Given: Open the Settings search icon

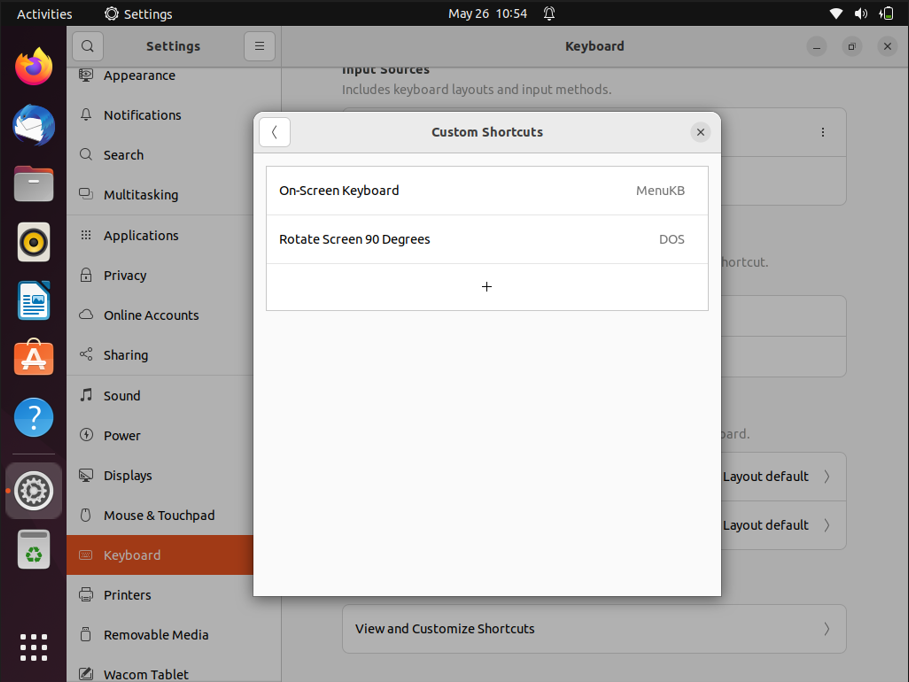Looking at the screenshot, I should coord(88,46).
